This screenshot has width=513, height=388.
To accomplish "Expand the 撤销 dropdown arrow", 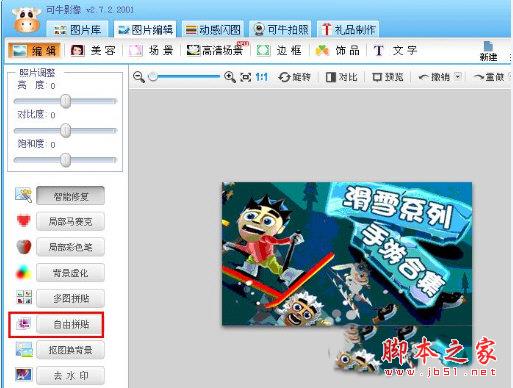I will tap(458, 77).
